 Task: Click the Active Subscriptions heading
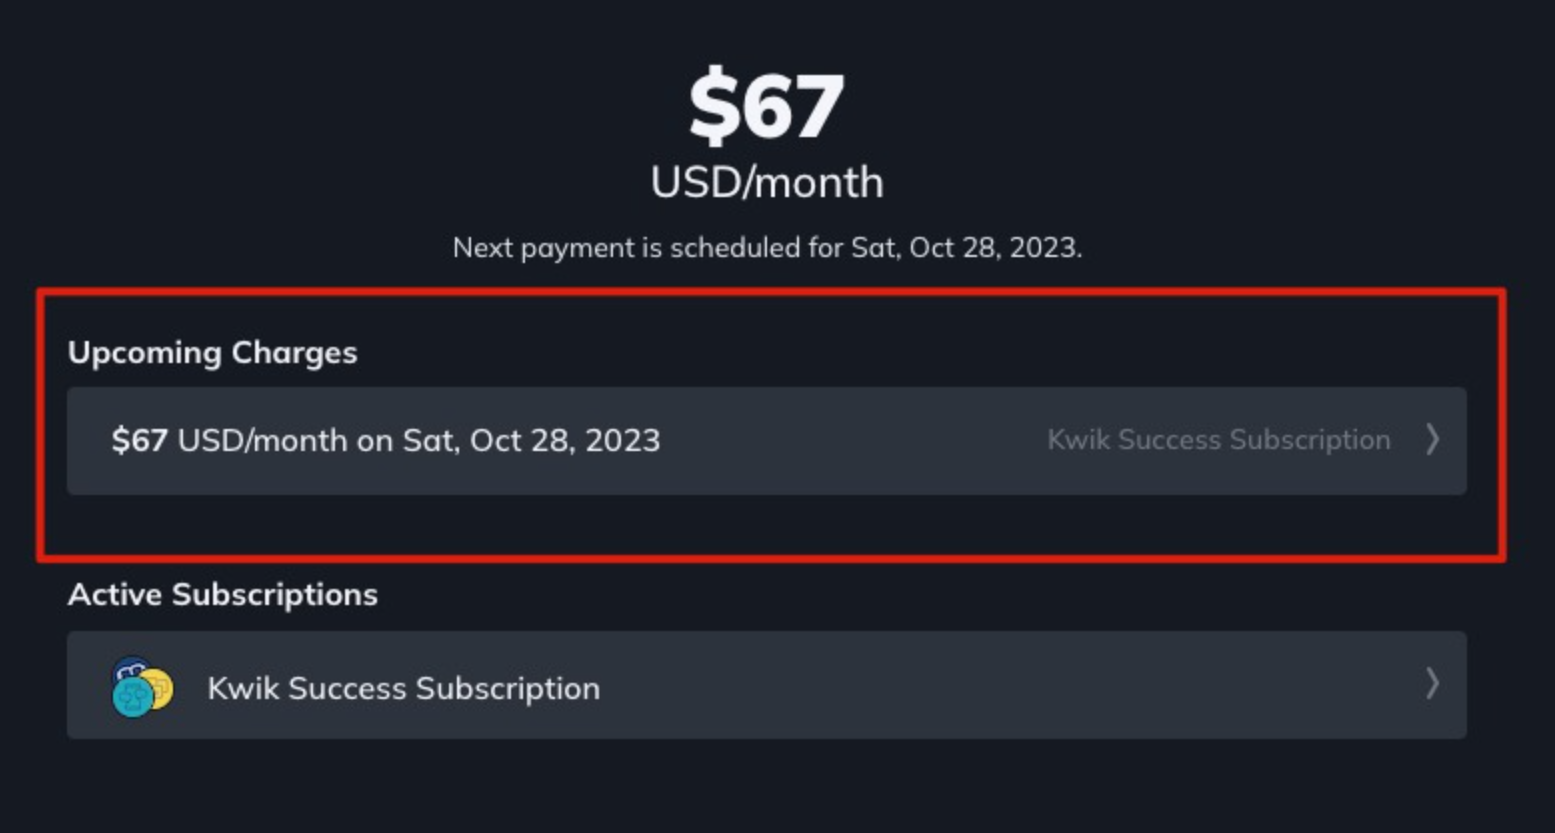pos(222,594)
